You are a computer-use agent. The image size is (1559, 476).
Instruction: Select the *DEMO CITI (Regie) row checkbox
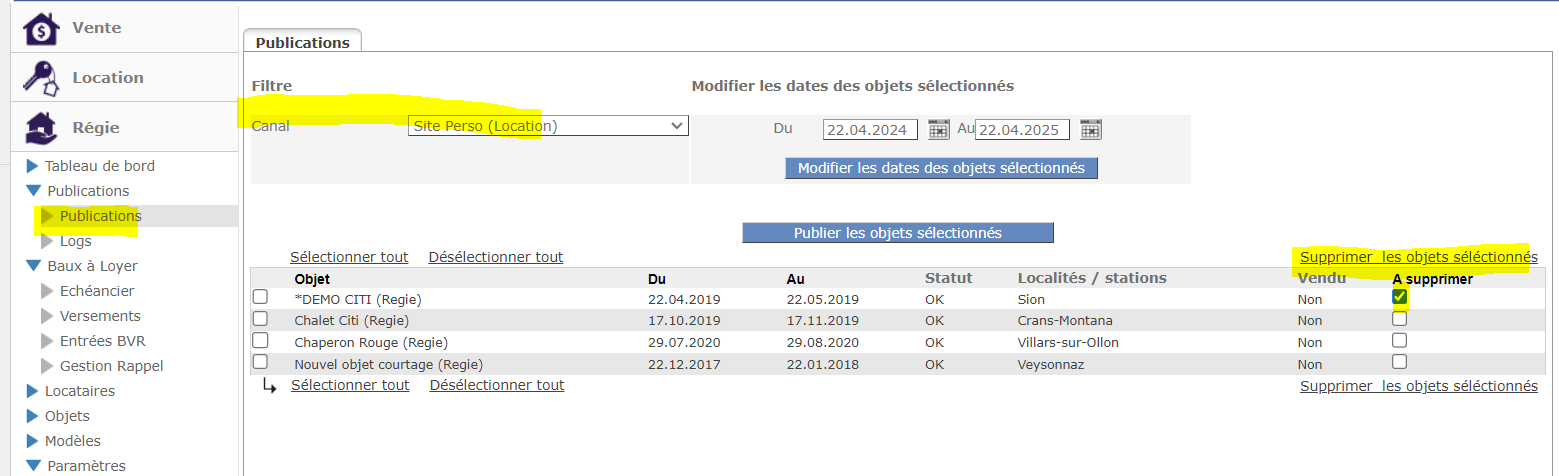tap(260, 297)
